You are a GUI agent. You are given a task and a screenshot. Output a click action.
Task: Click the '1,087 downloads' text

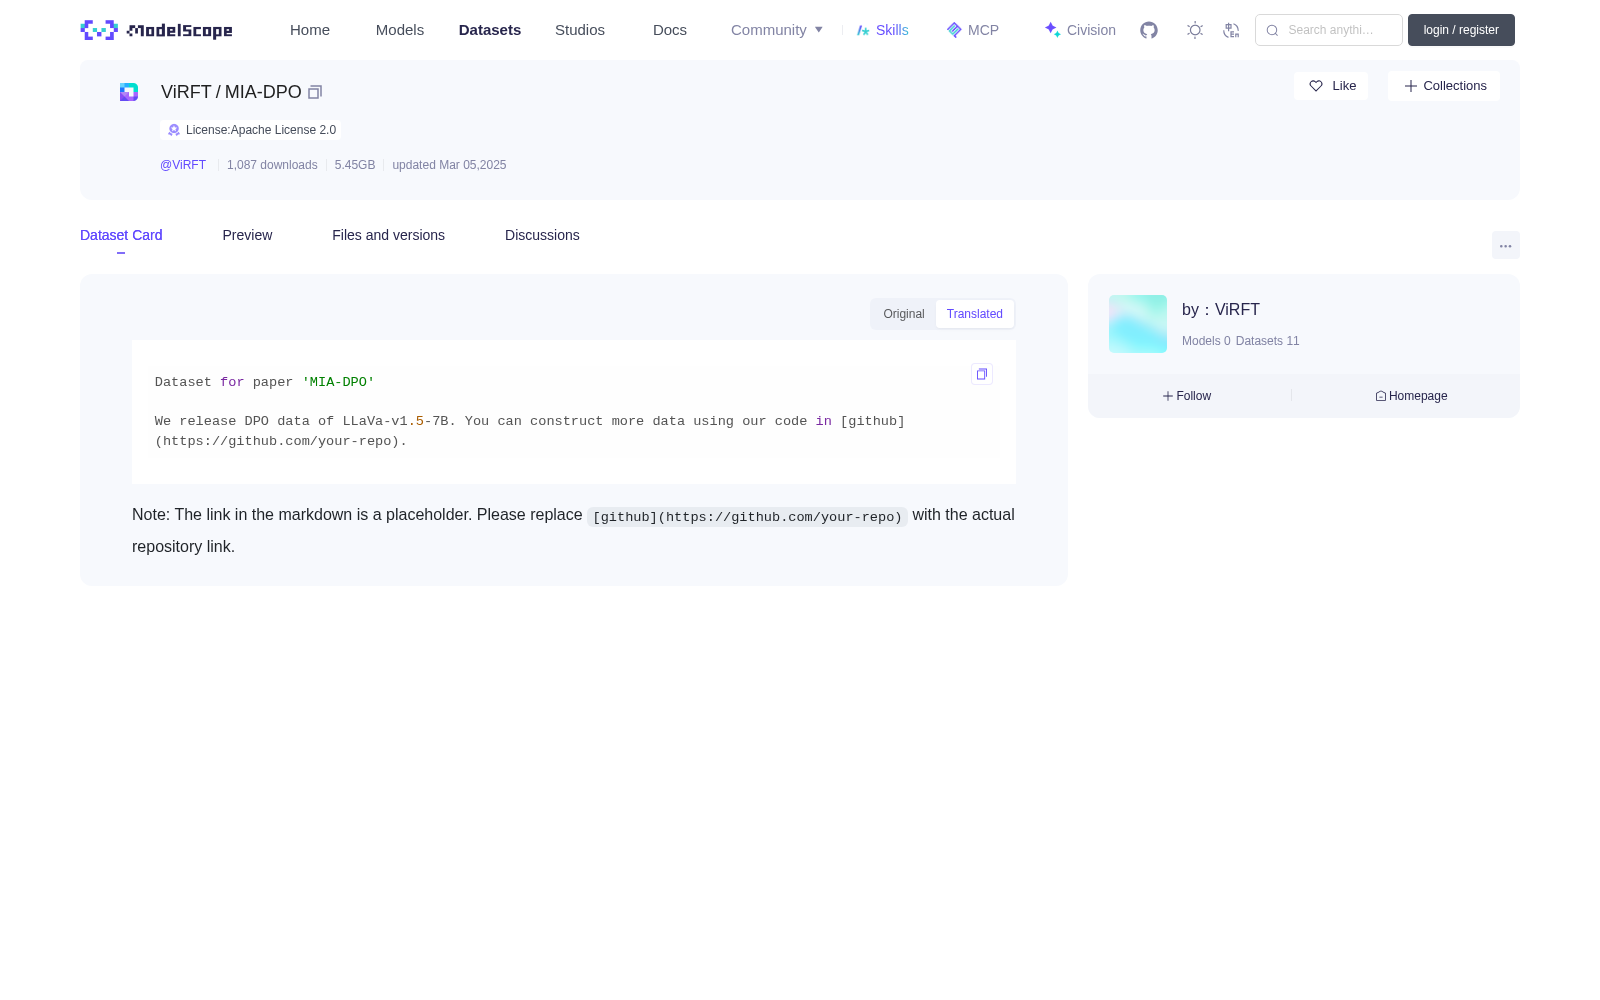(272, 165)
